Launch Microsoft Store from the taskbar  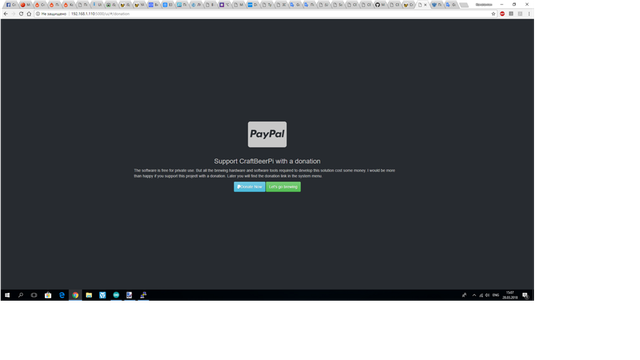pyautogui.click(x=48, y=295)
